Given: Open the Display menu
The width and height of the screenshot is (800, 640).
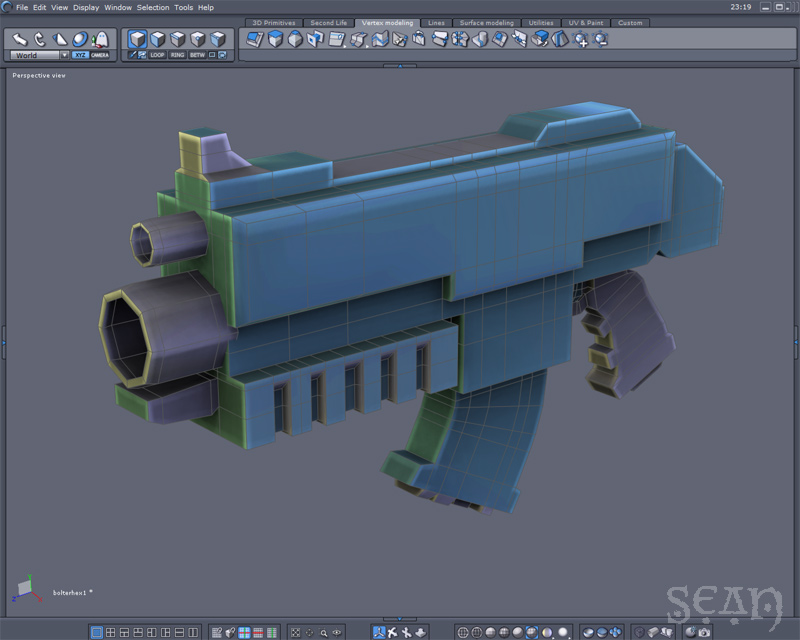Looking at the screenshot, I should click(86, 7).
